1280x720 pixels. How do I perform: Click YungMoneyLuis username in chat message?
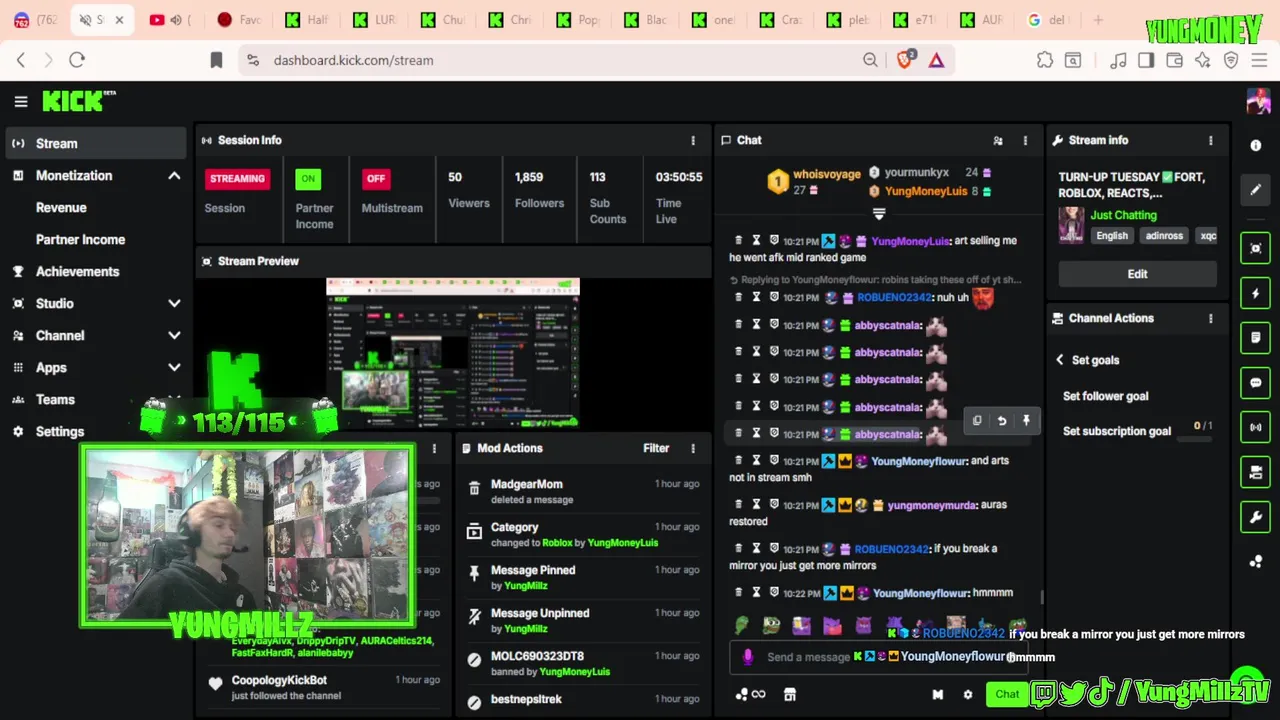(910, 241)
